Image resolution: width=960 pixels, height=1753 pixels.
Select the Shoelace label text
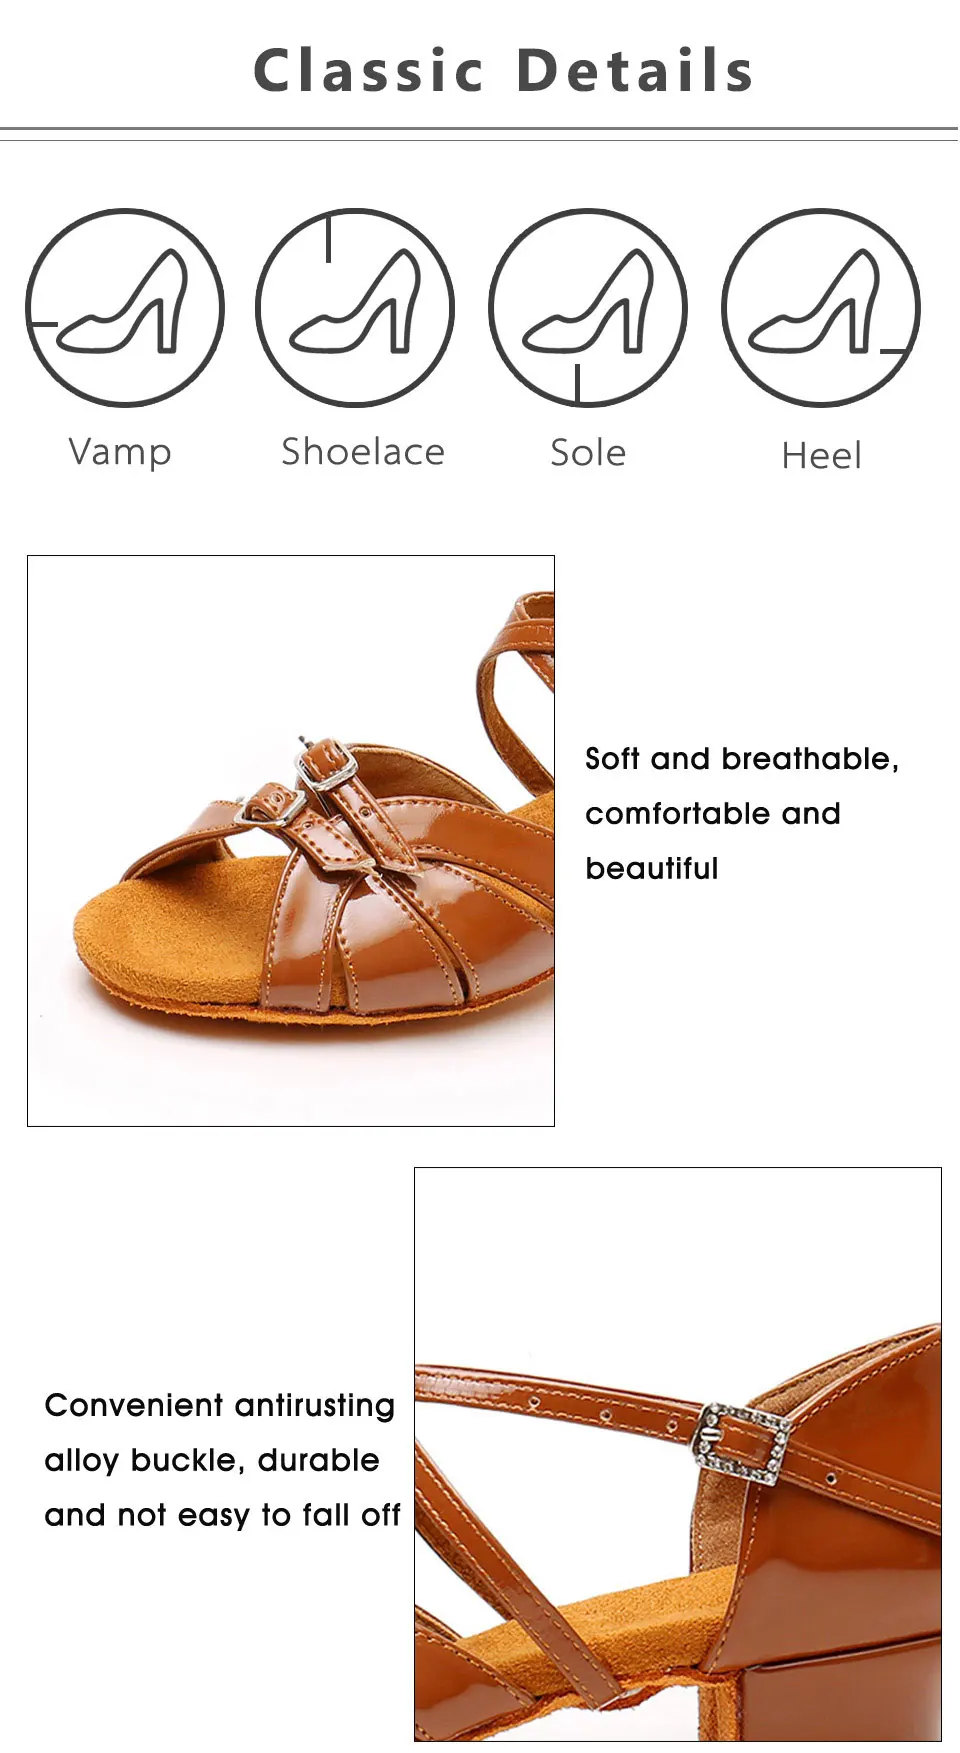(x=363, y=451)
